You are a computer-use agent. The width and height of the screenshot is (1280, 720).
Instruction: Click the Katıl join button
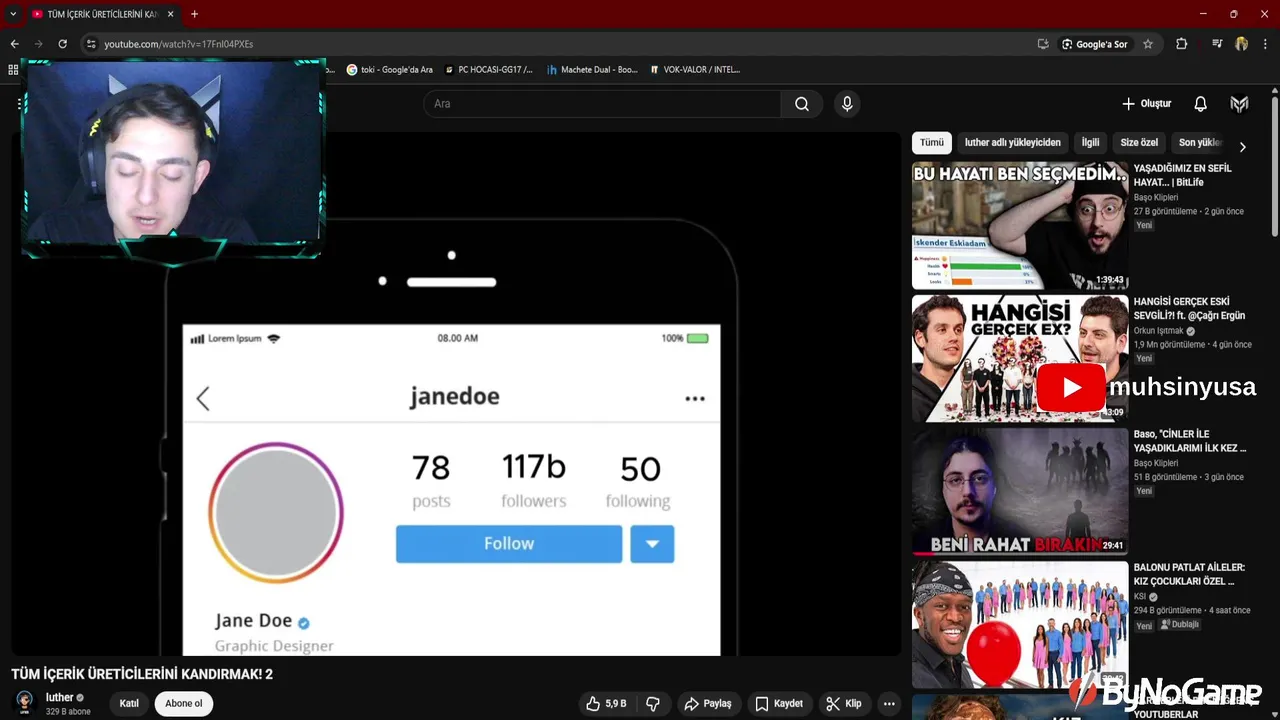point(129,703)
